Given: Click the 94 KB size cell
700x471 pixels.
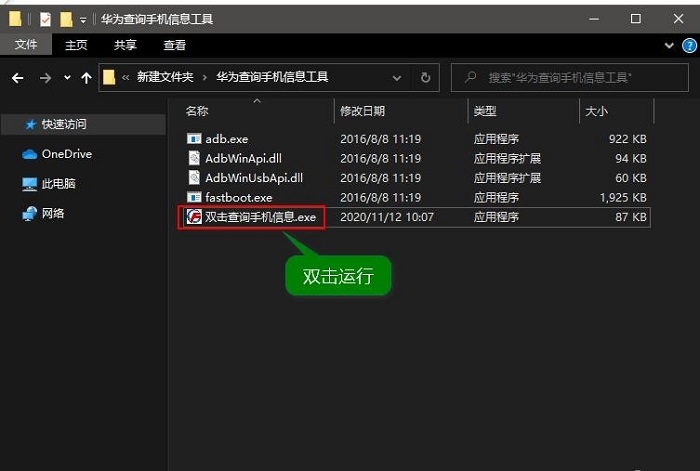Looking at the screenshot, I should point(631,158).
